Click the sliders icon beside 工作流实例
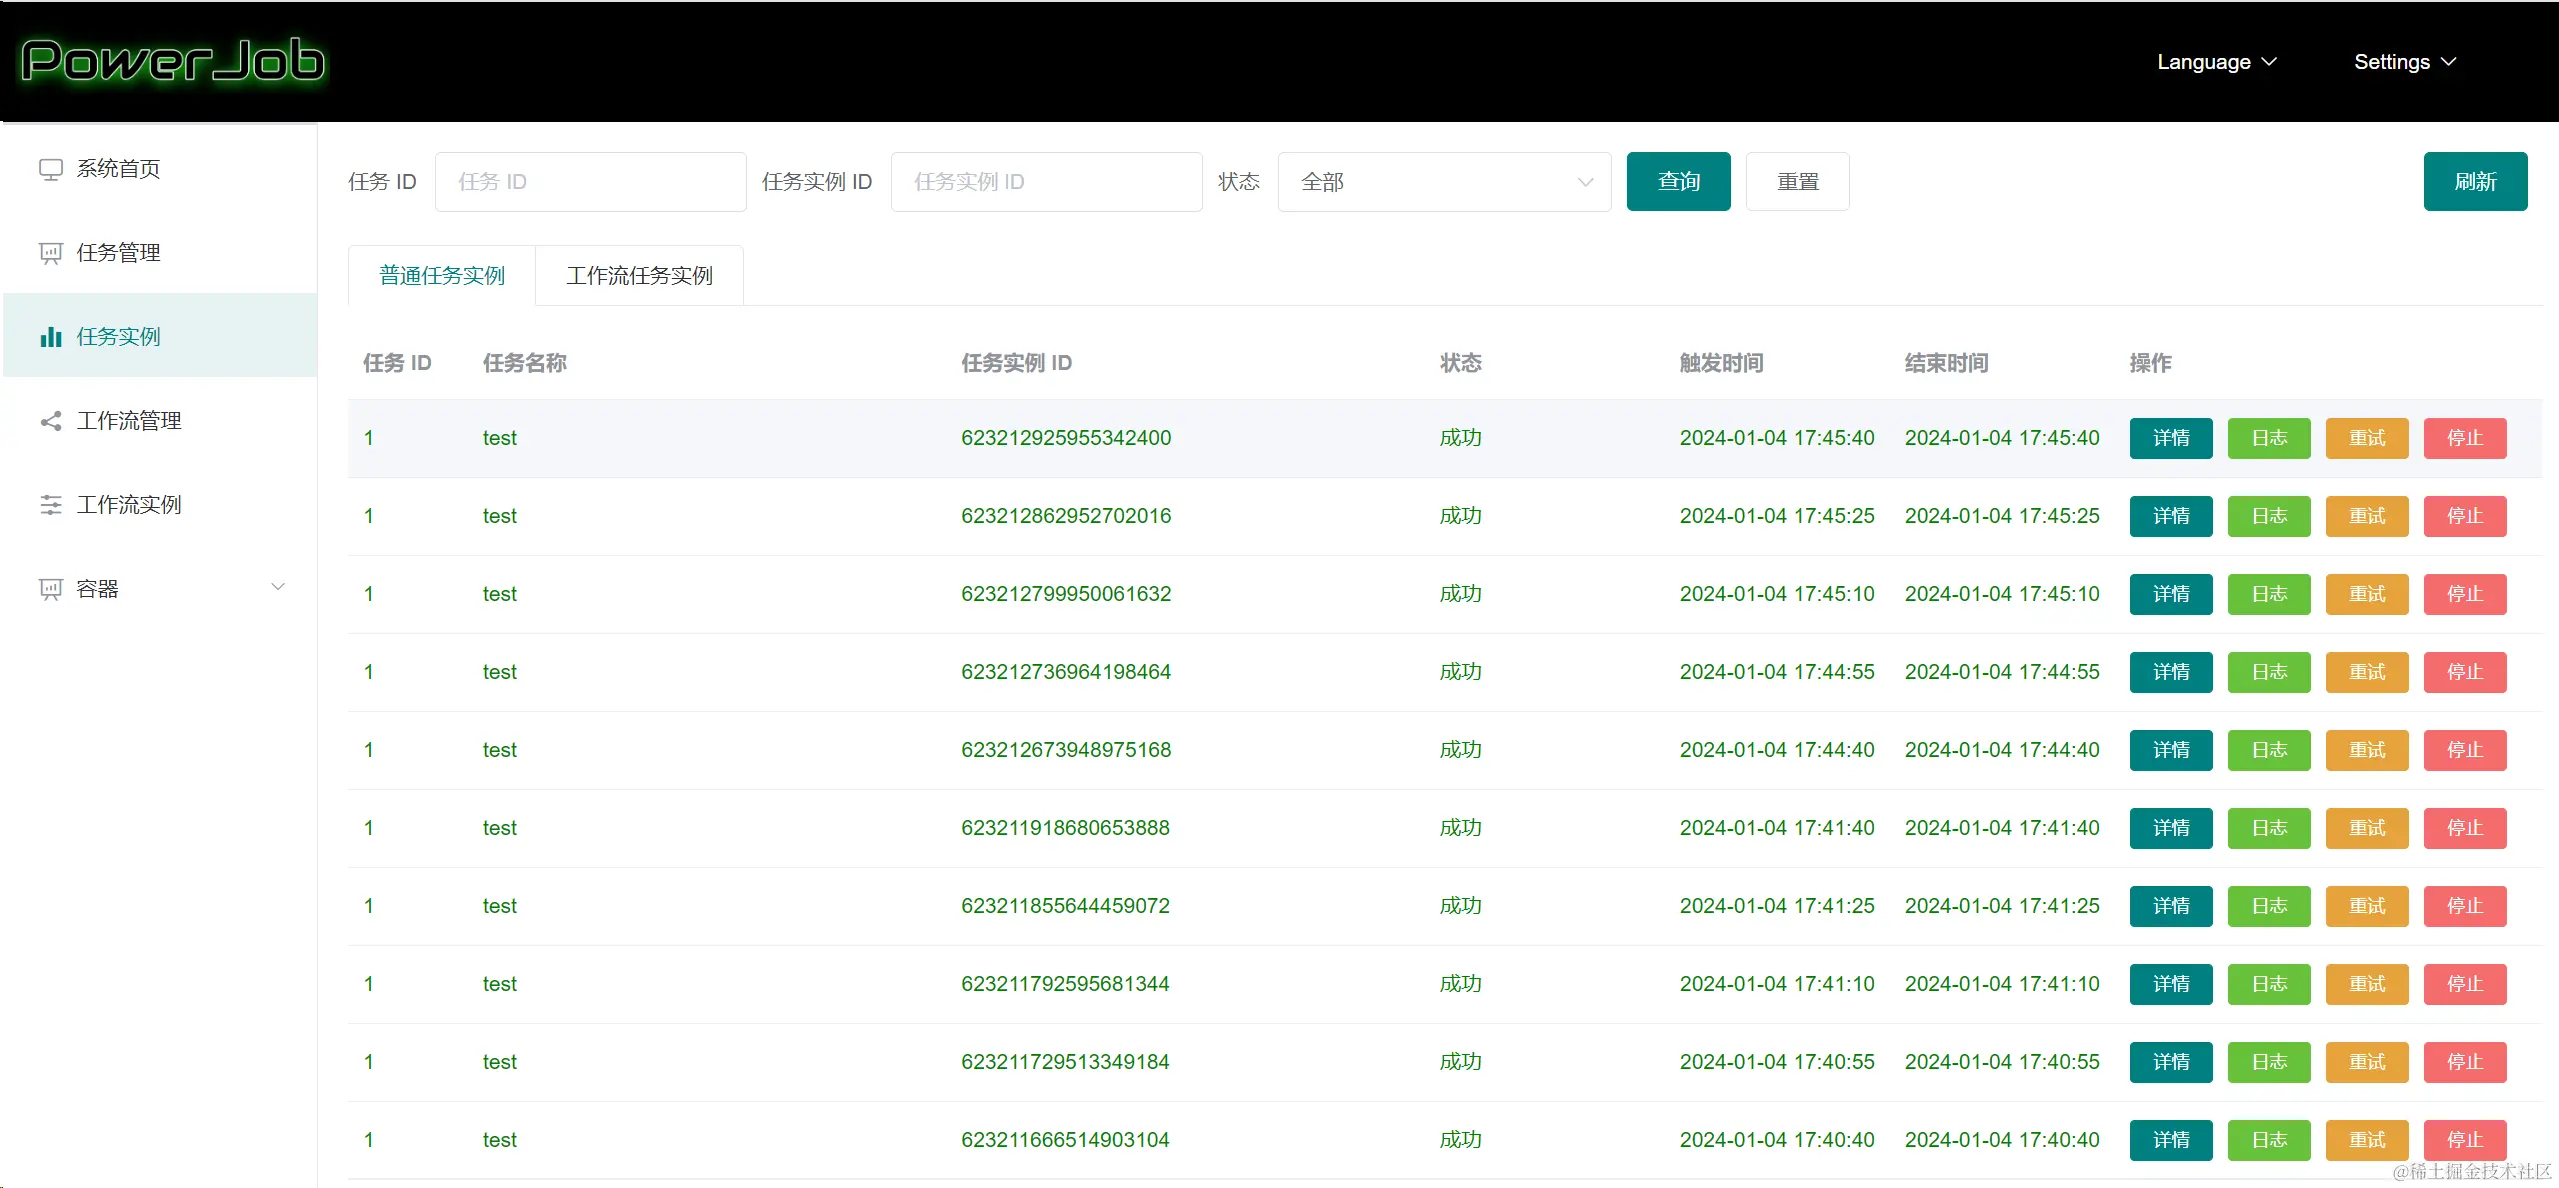 pos(50,505)
